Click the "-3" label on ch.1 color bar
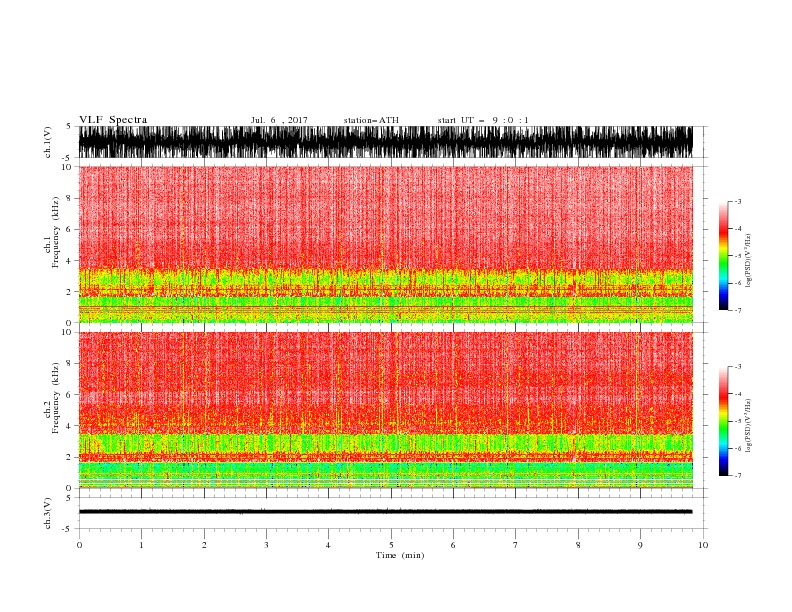This screenshot has width=792, height=612. (x=738, y=201)
